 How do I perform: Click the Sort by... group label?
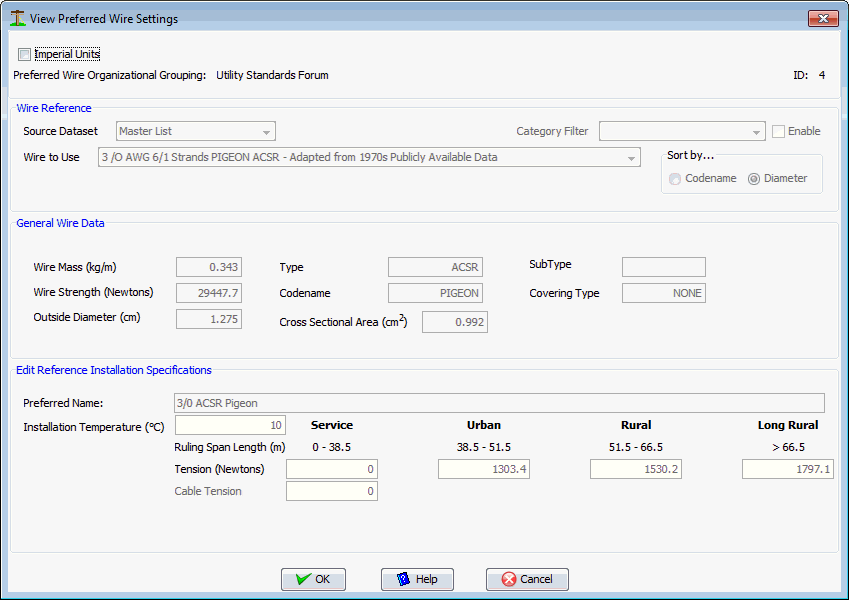tap(690, 155)
